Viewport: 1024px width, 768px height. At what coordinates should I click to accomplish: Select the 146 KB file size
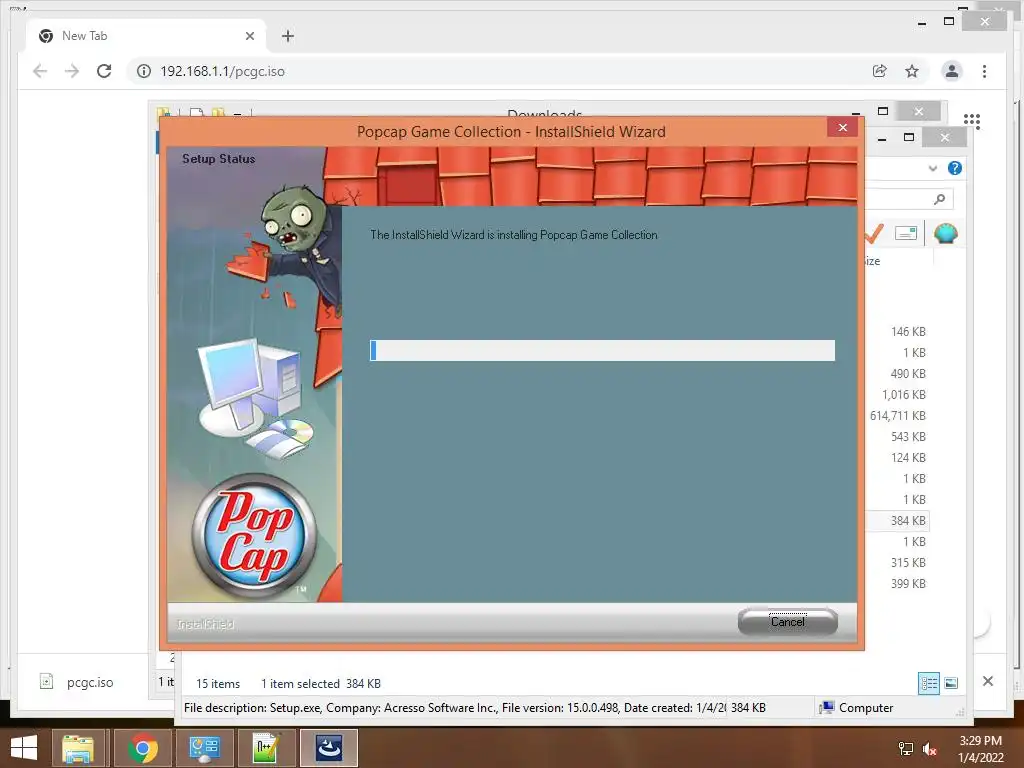908,332
